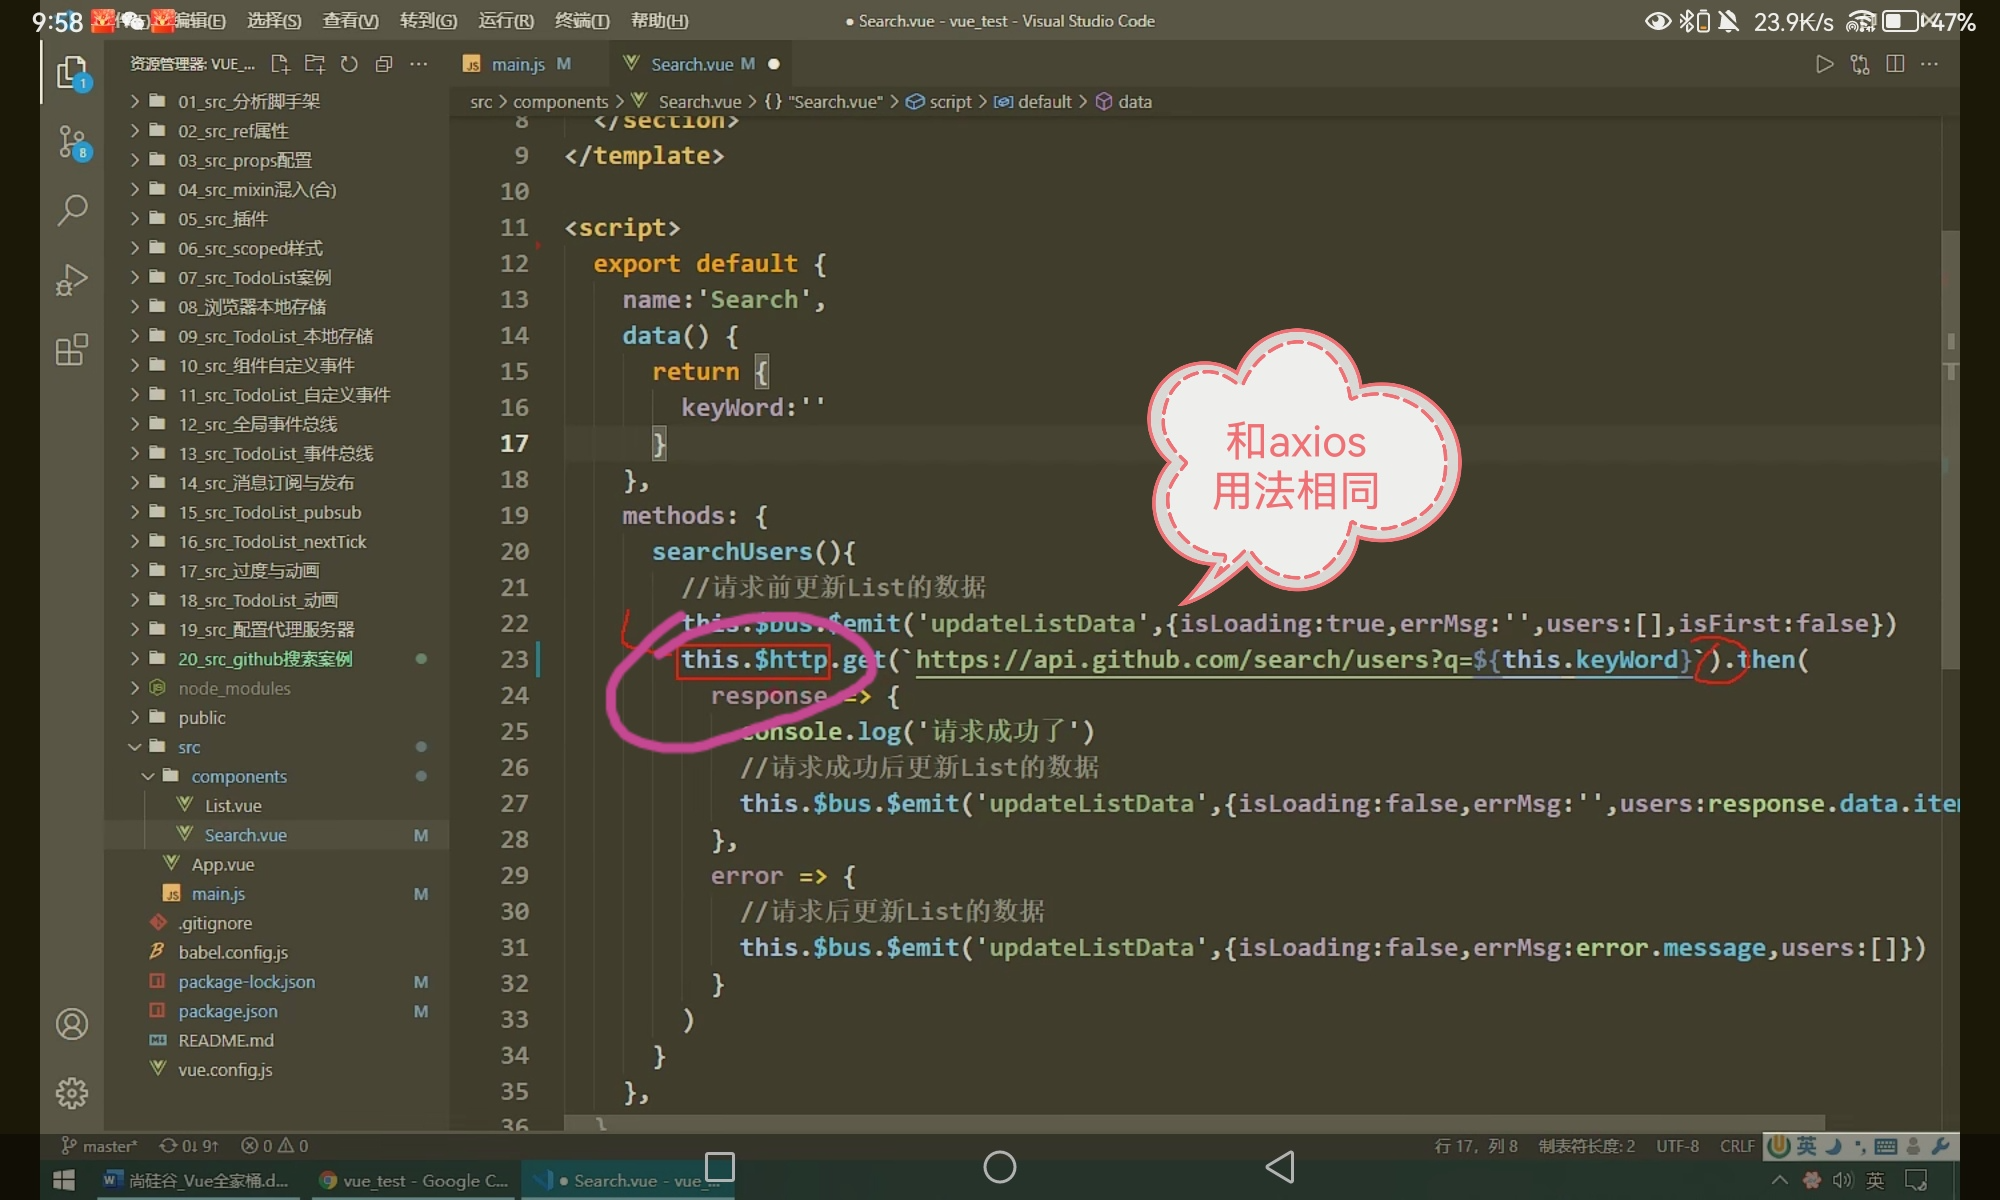Screen dimensions: 2000x1200
Task: Refresh the explorer file tree
Action: pos(349,64)
